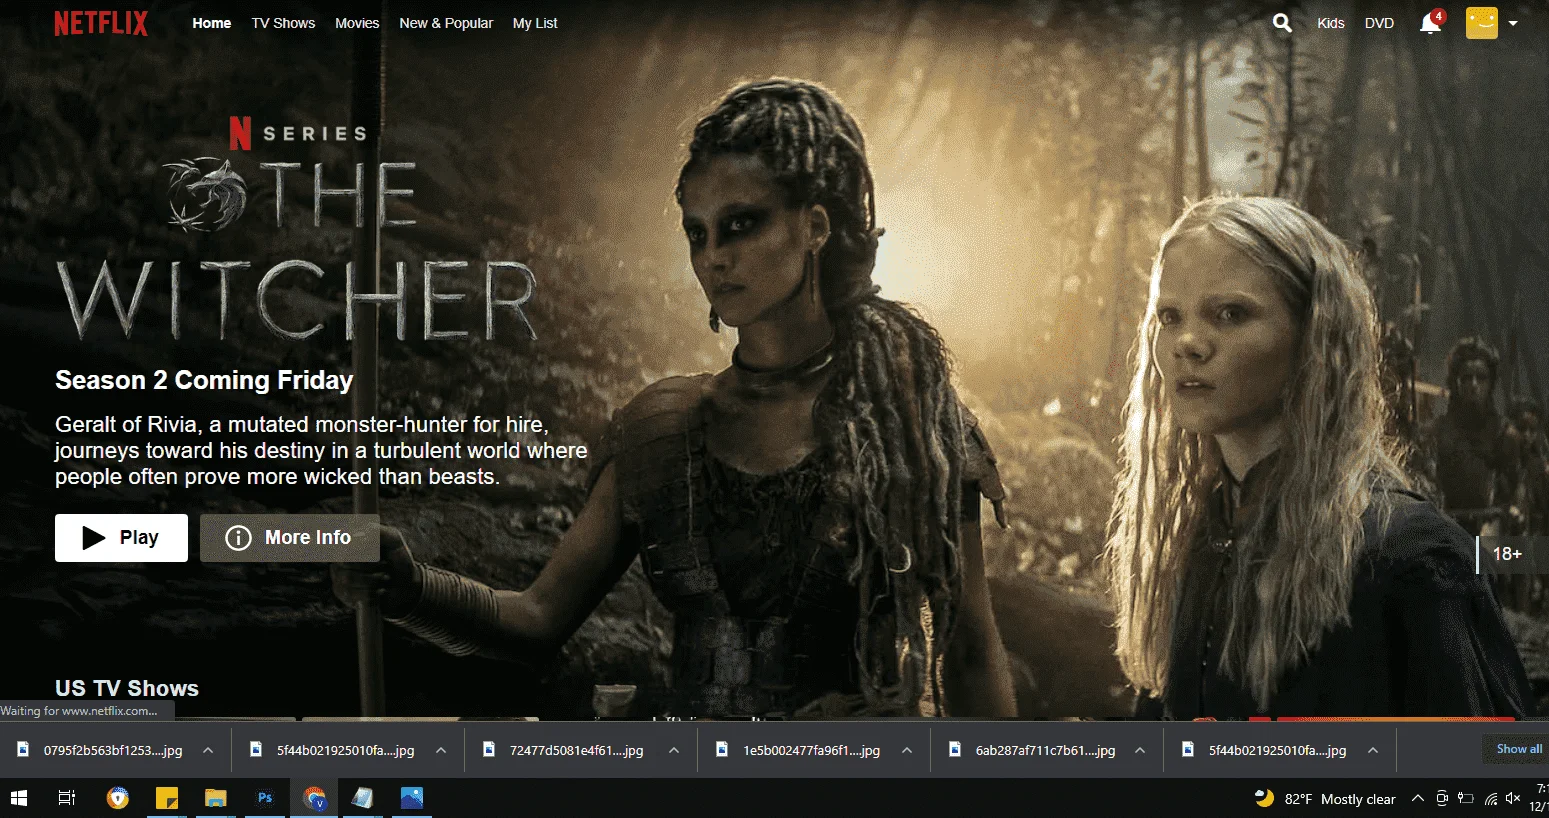
Task: Open Task View on the taskbar
Action: click(x=67, y=798)
